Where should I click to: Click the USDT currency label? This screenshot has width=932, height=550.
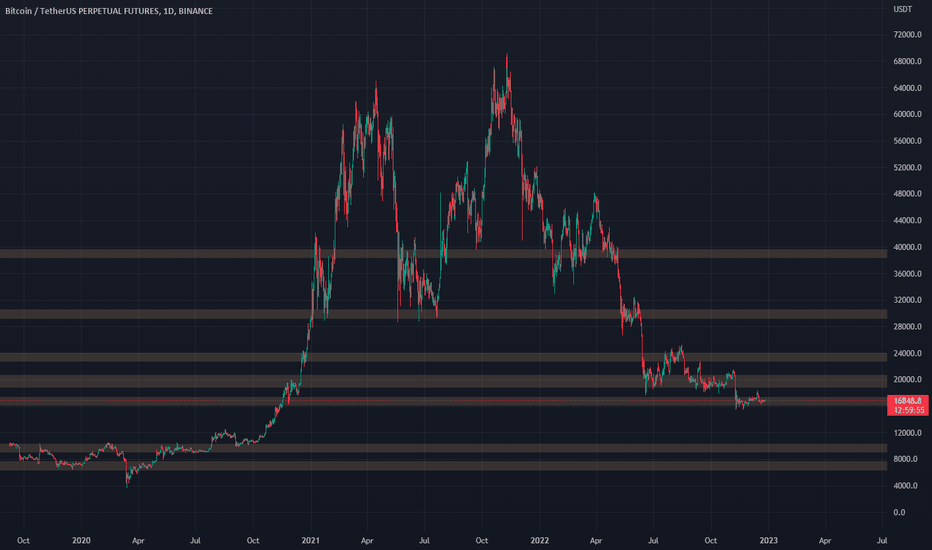click(x=902, y=9)
